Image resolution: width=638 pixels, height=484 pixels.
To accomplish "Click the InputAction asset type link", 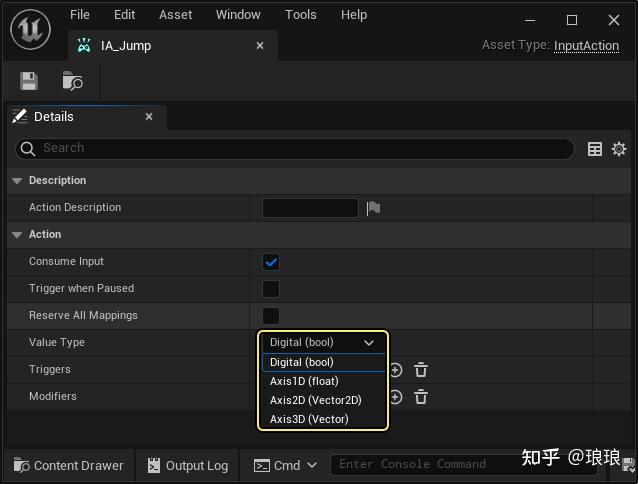I will 586,46.
